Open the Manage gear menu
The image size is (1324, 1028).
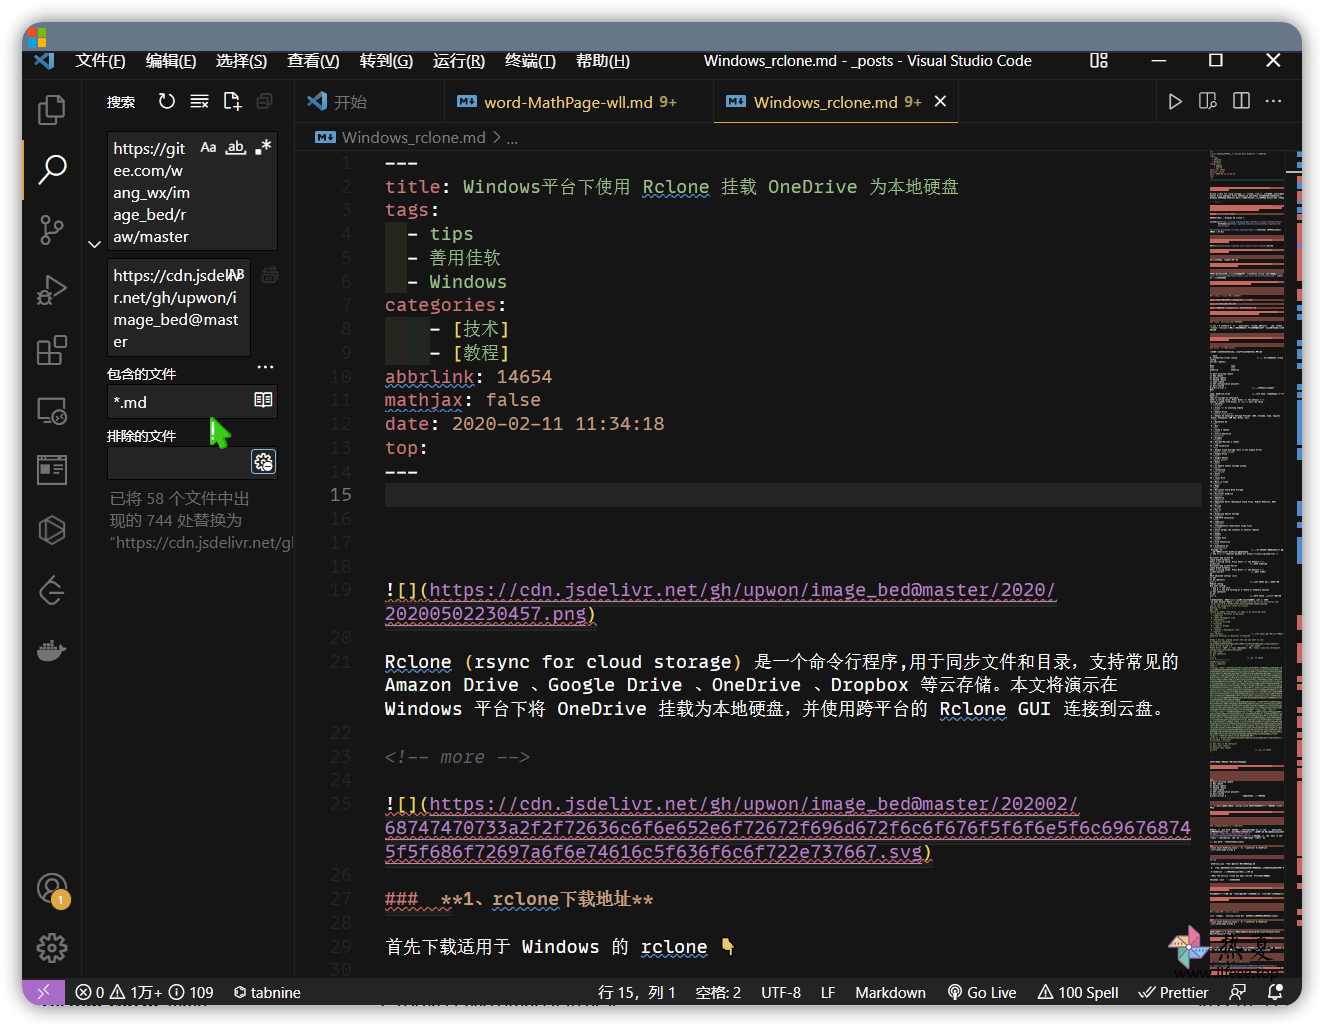(52, 947)
